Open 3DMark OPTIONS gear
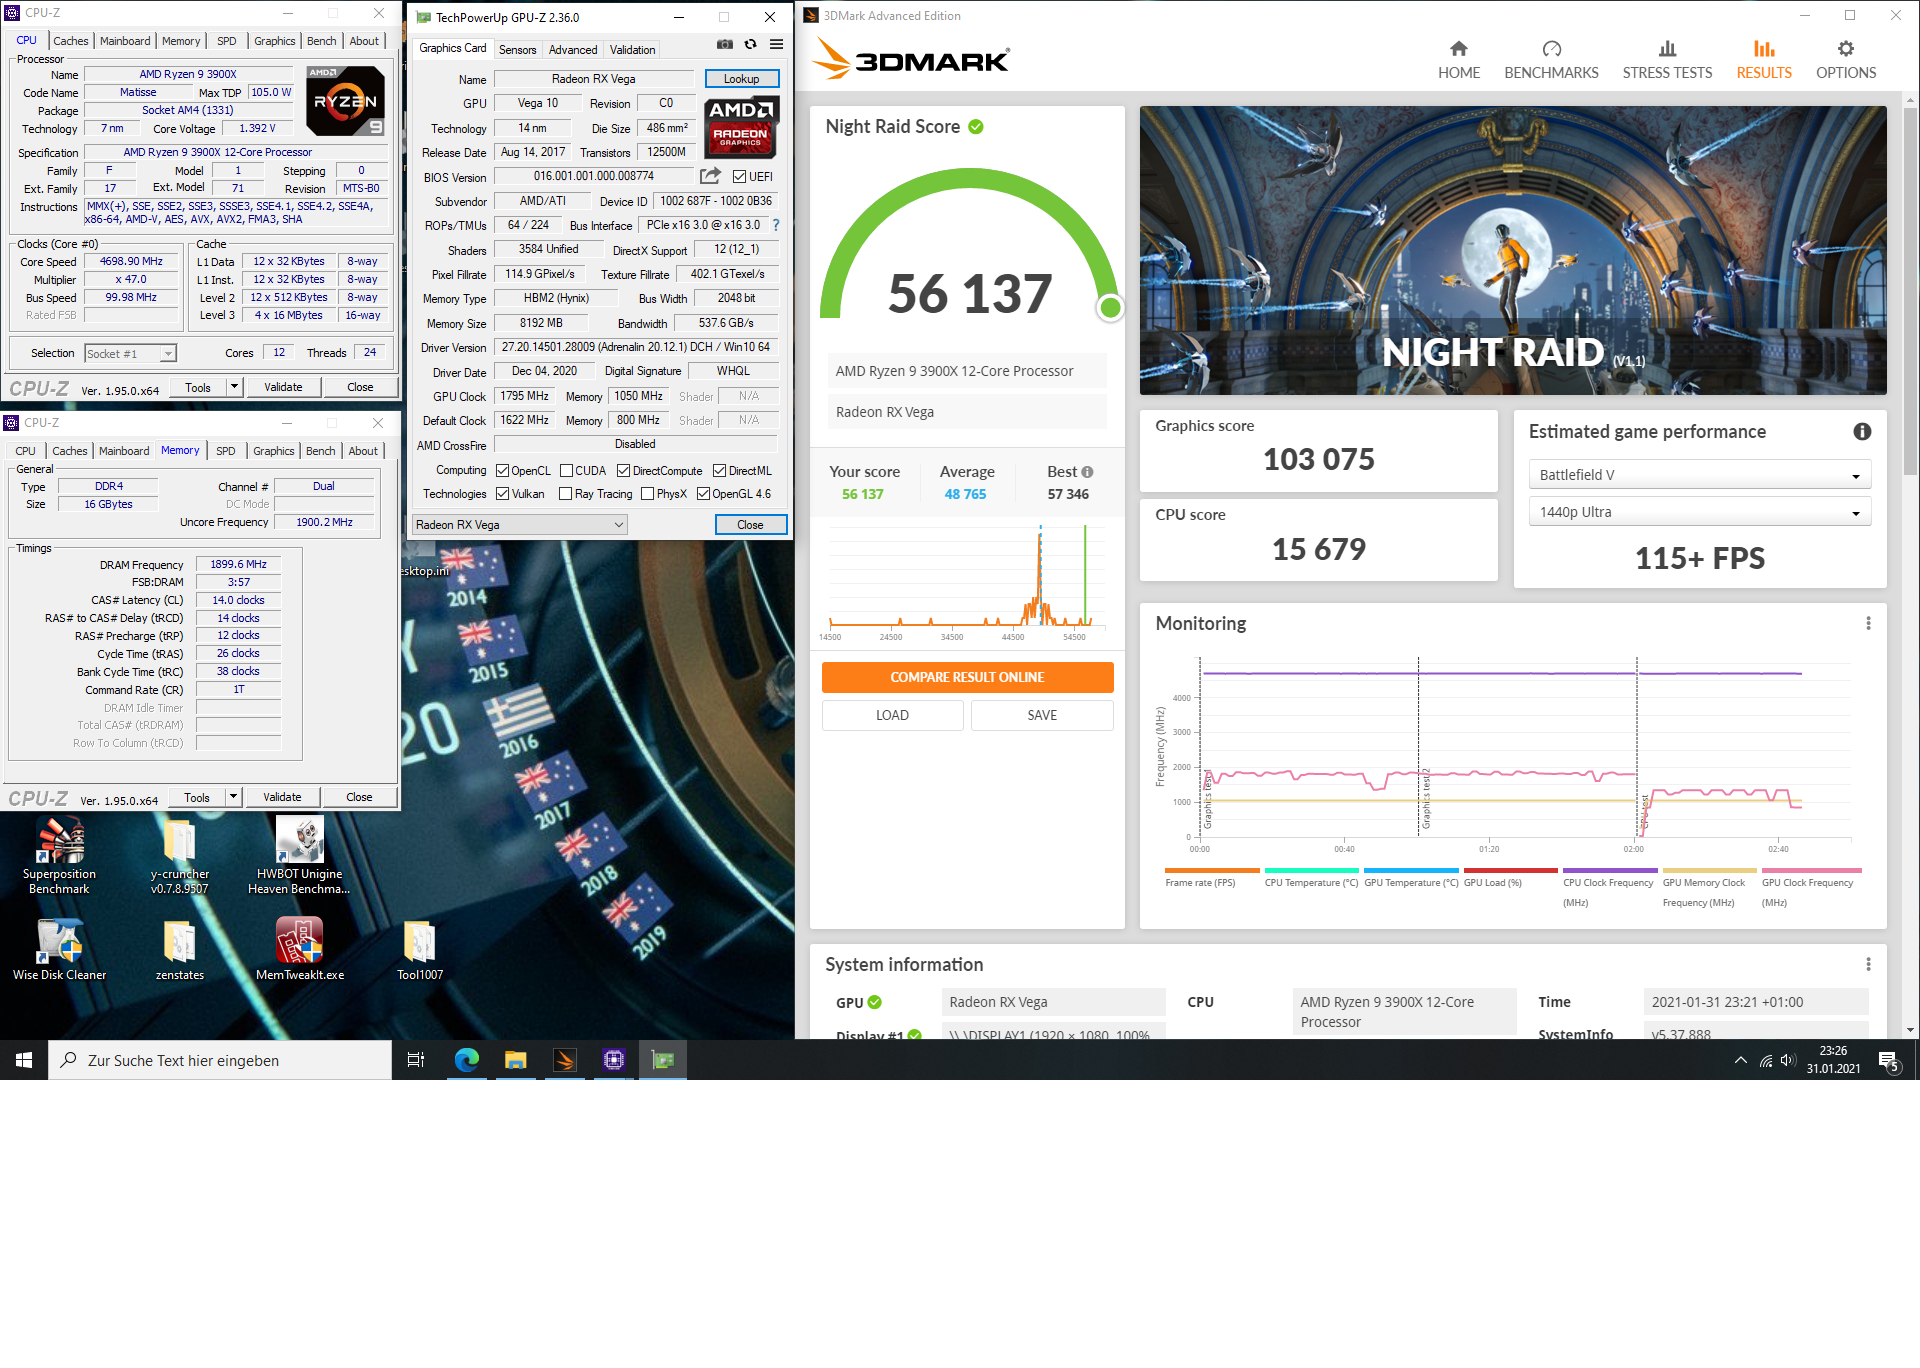Screen dimensions: 1920x1368 (x=1846, y=60)
